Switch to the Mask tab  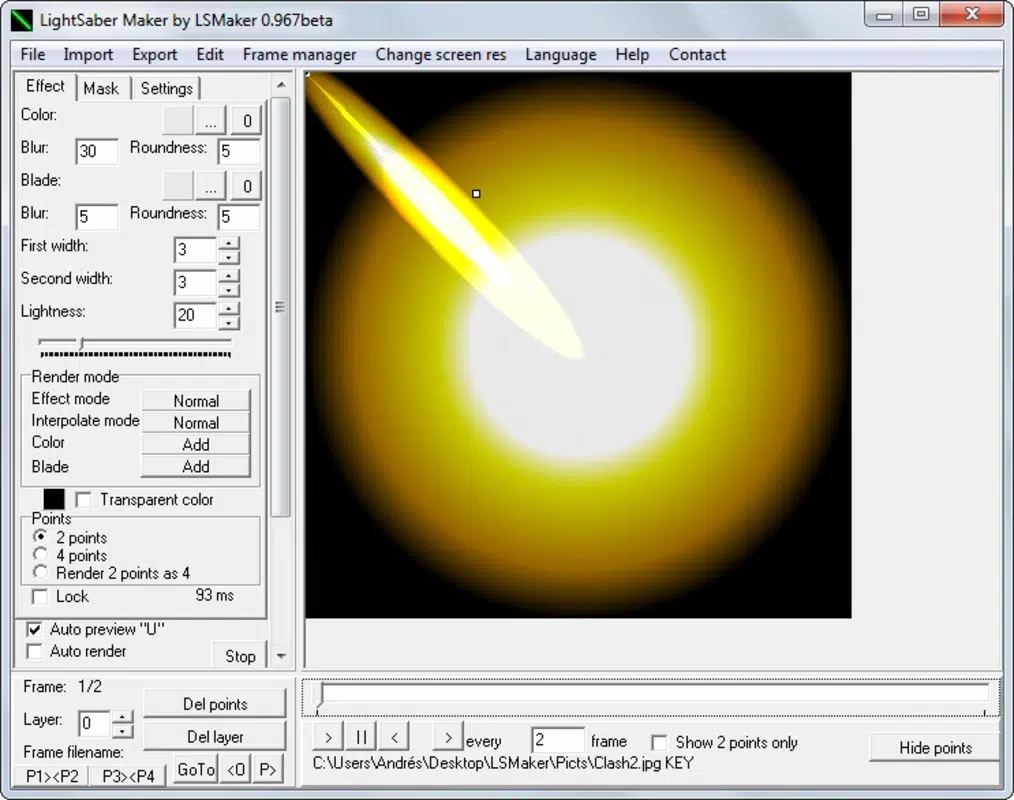tap(101, 89)
